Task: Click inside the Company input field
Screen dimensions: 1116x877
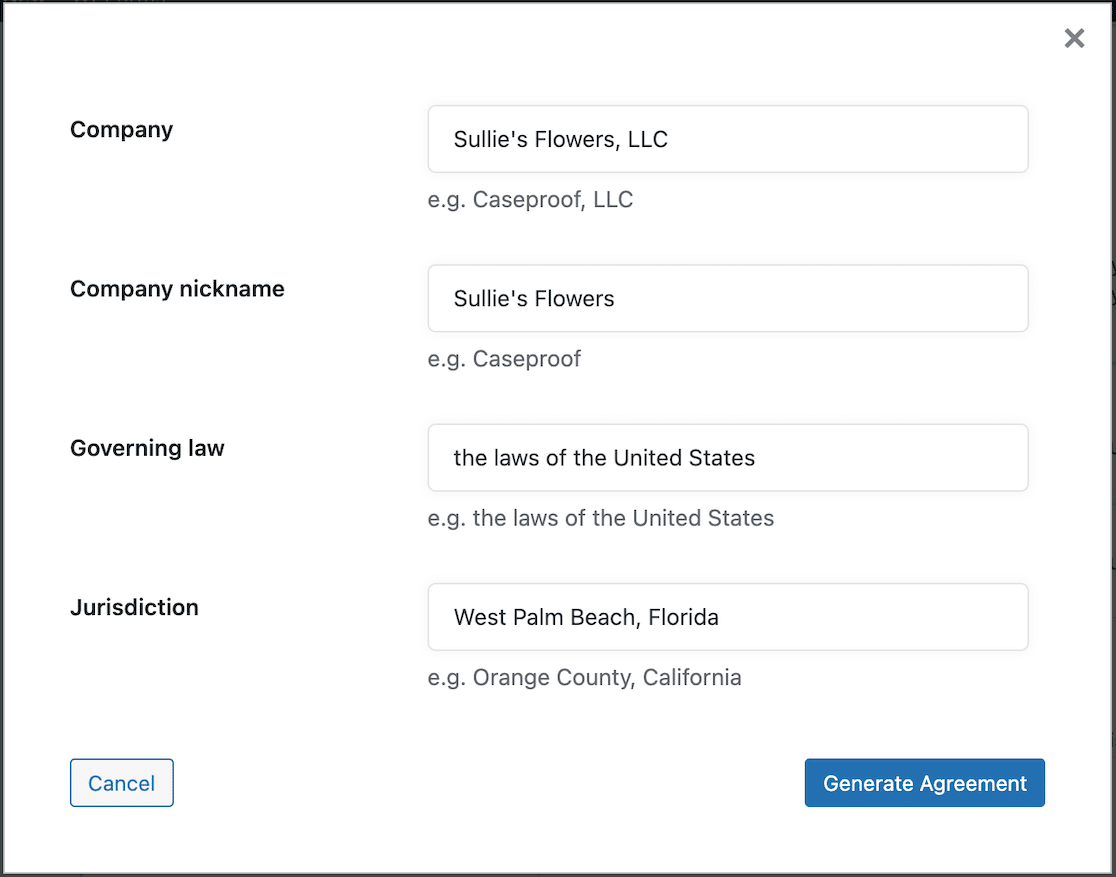Action: [x=728, y=139]
